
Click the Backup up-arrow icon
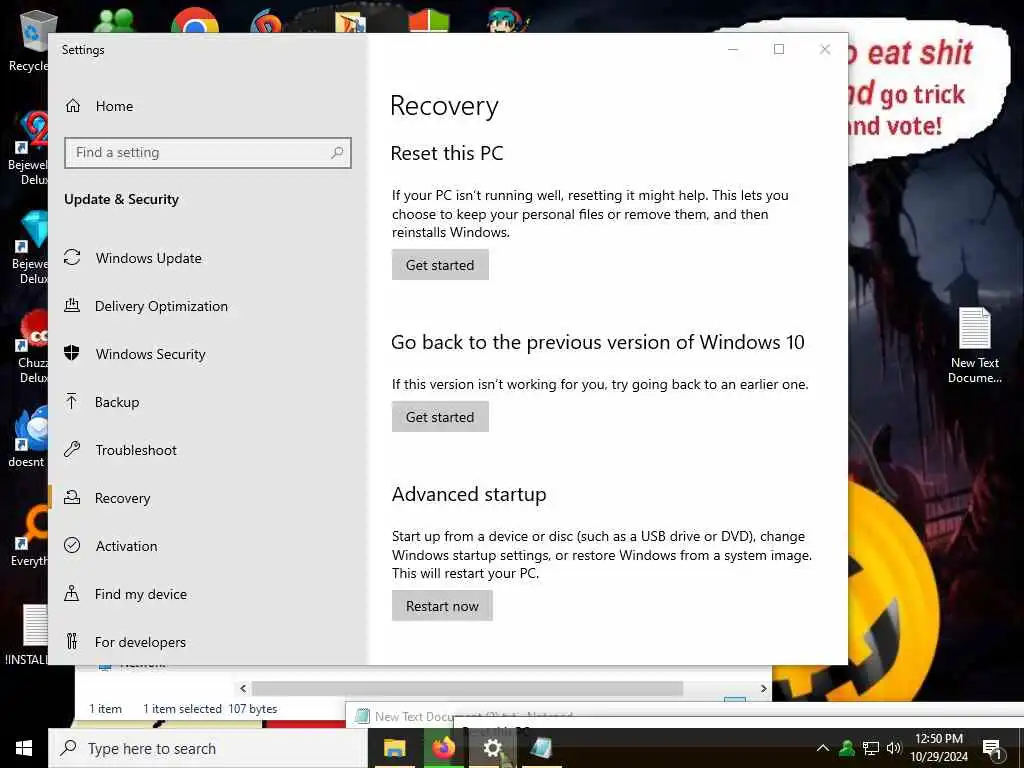click(72, 401)
